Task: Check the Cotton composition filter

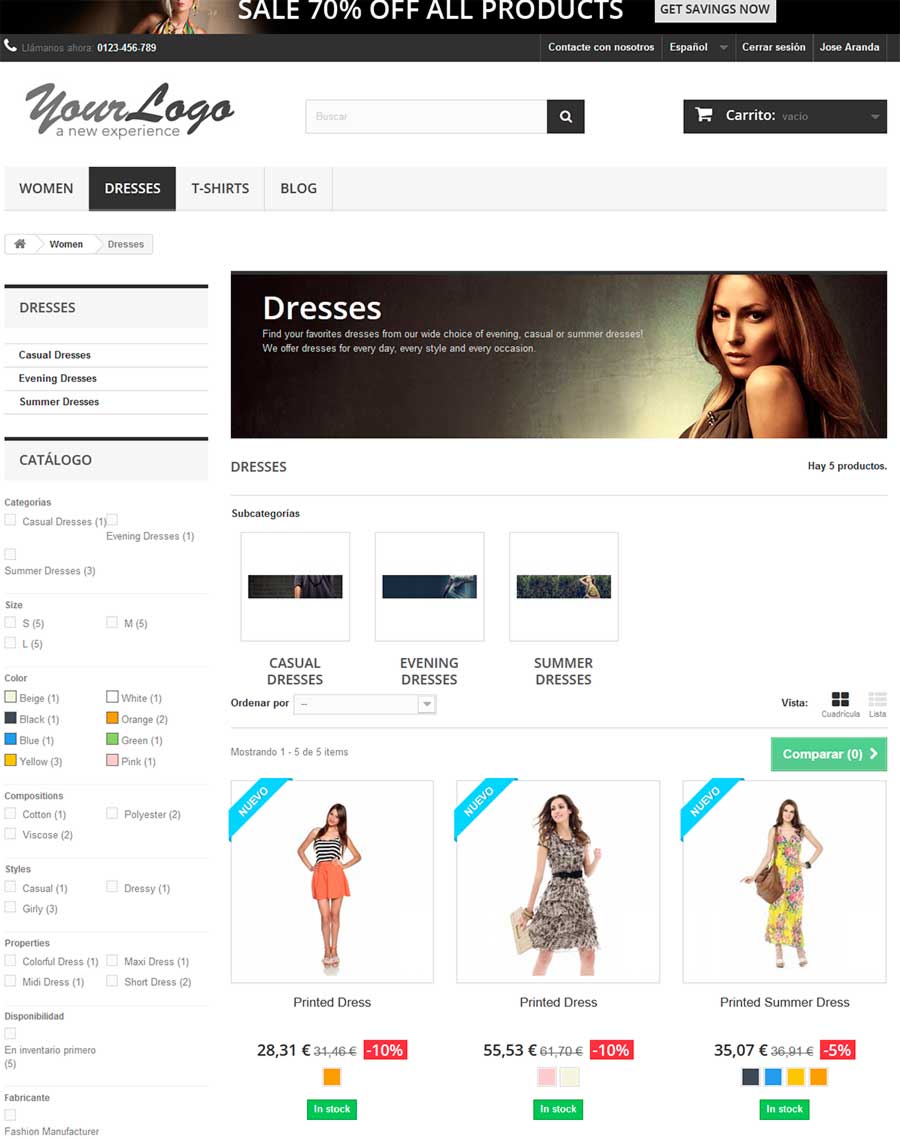Action: click(x=8, y=813)
